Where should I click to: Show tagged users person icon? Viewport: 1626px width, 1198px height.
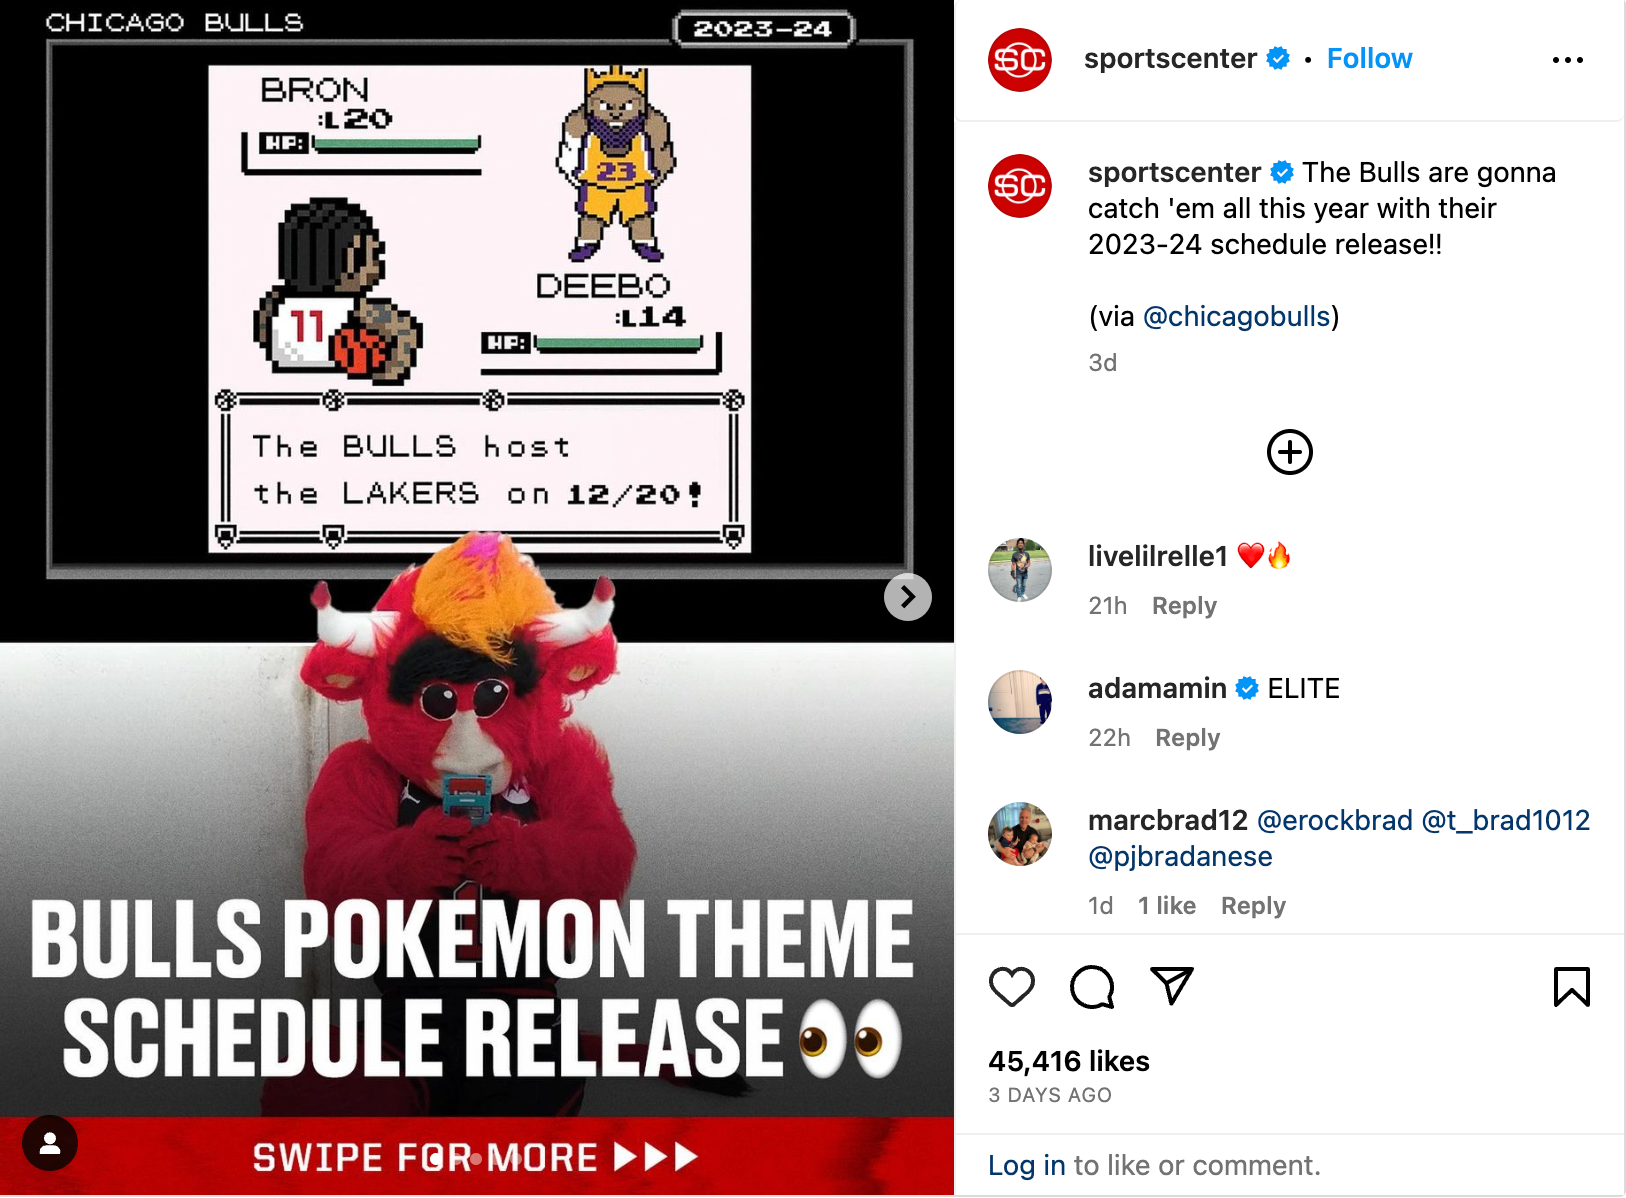point(50,1143)
